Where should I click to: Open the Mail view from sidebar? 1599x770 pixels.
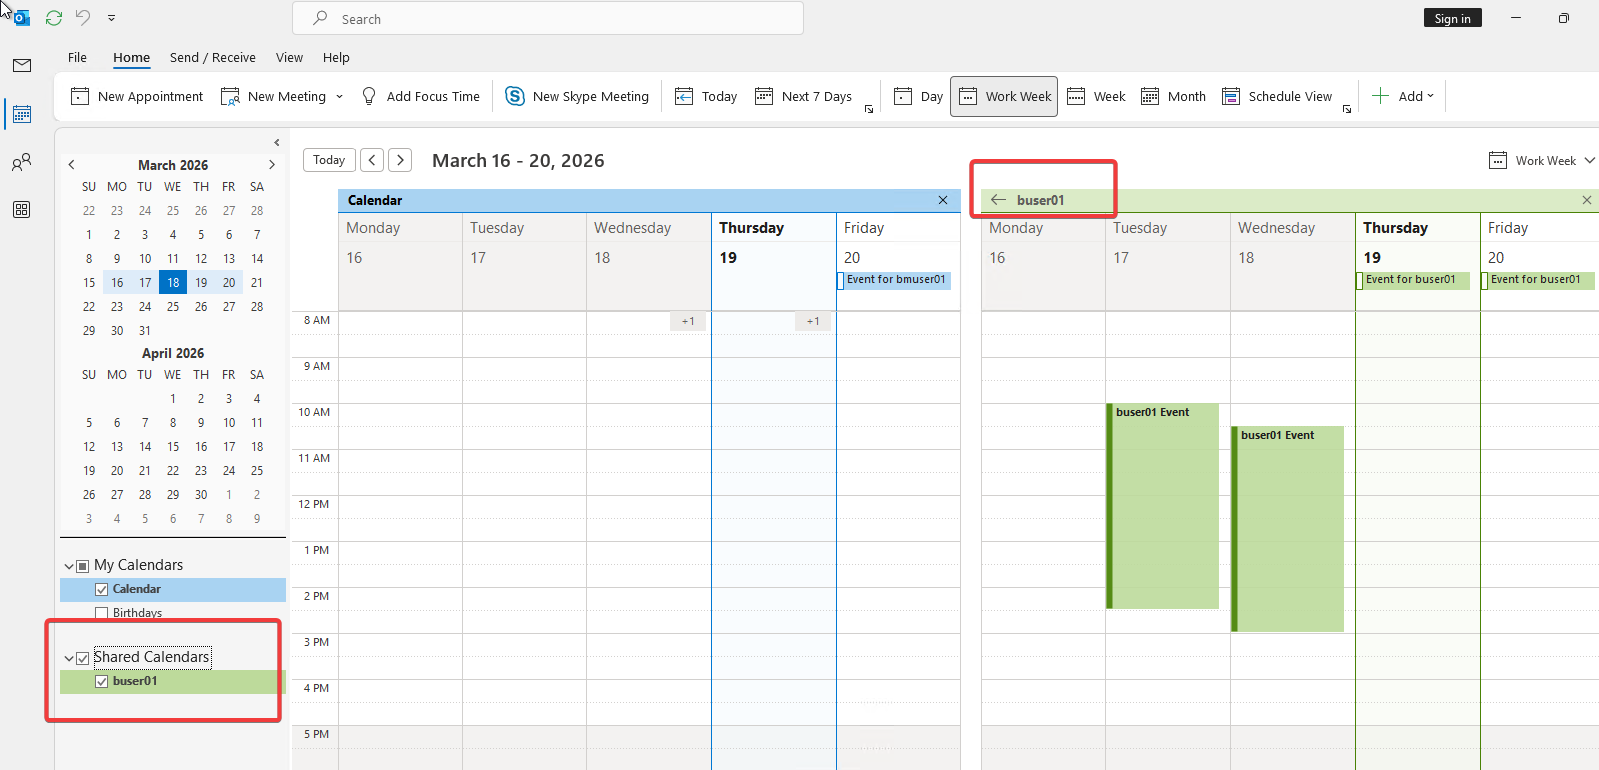[x=22, y=66]
